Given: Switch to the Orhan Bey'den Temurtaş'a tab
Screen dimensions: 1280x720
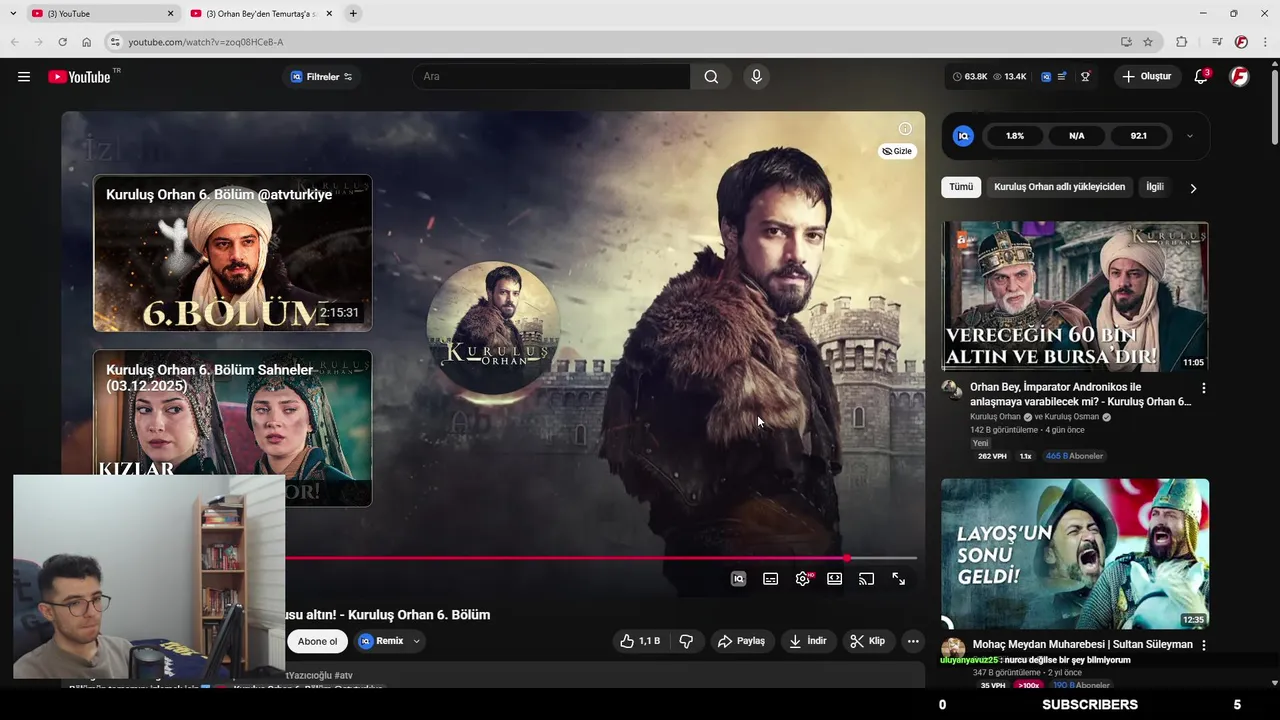Looking at the screenshot, I should click(x=260, y=14).
